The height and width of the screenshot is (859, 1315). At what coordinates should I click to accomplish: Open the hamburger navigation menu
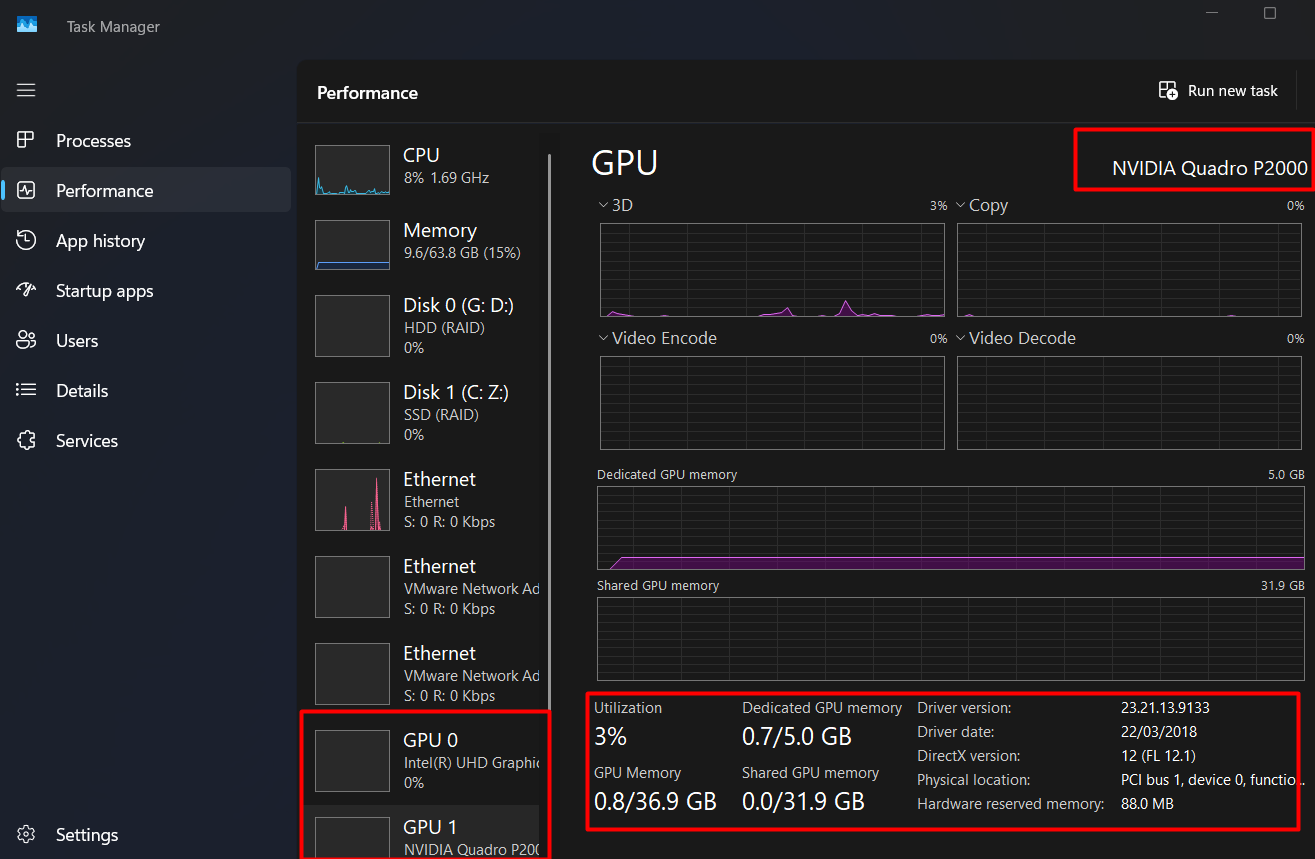click(x=26, y=90)
